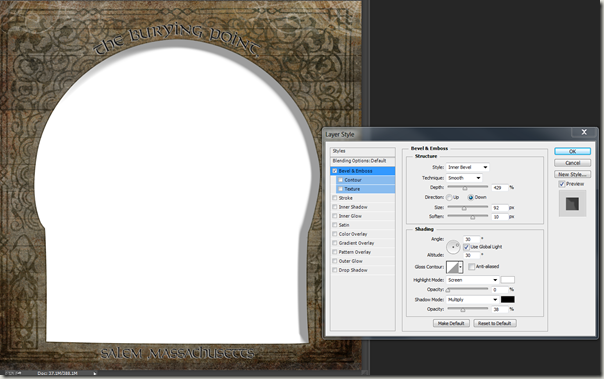Screen dimensions: 604x379
Task: Enable the Outer Glow checkbox
Action: pyautogui.click(x=334, y=261)
